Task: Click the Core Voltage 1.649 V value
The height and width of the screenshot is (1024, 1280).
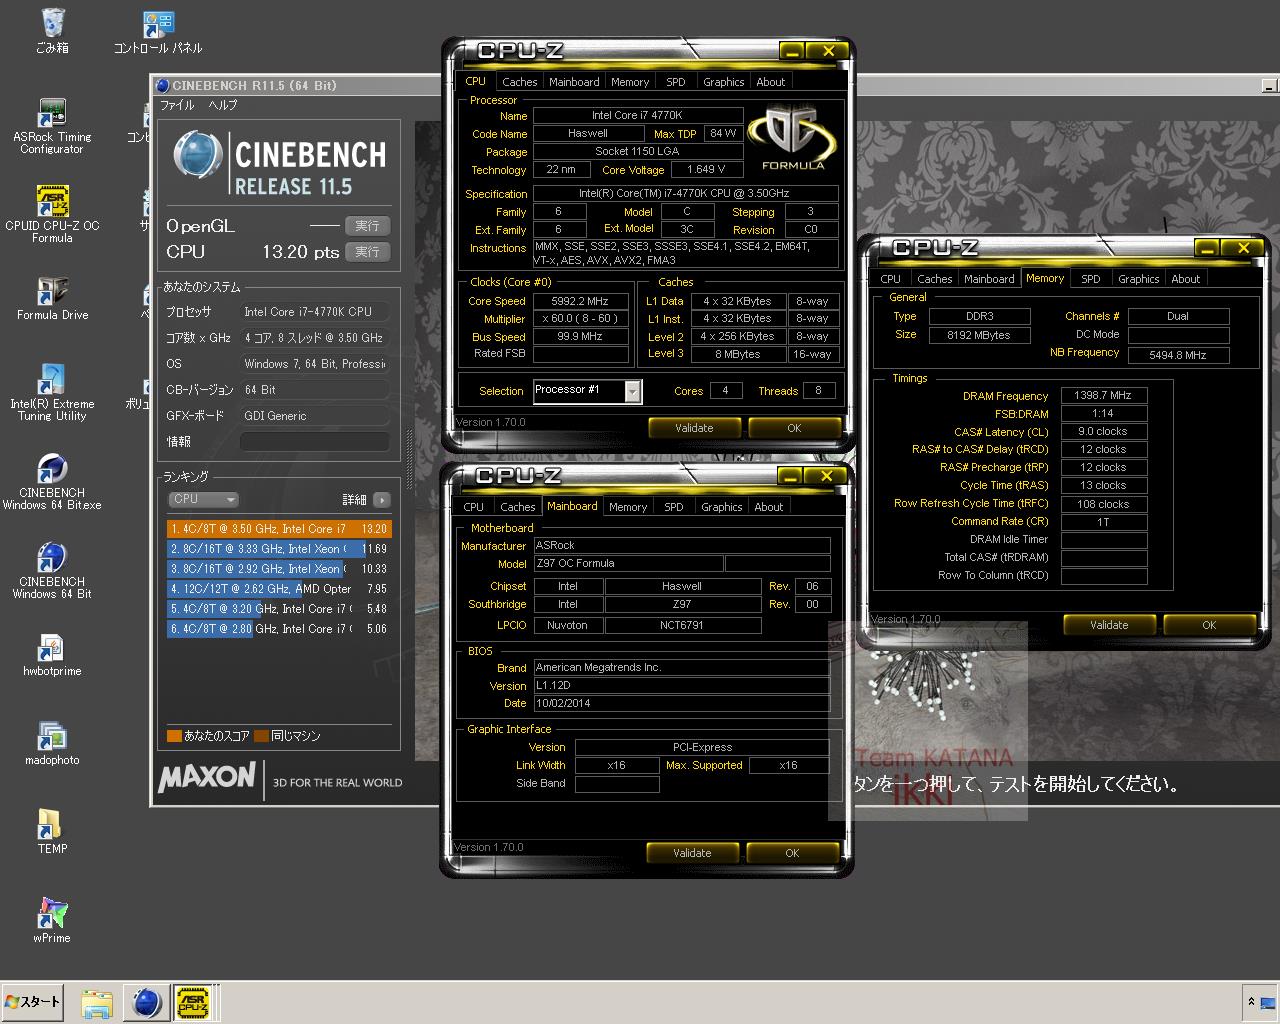Action: tap(706, 170)
